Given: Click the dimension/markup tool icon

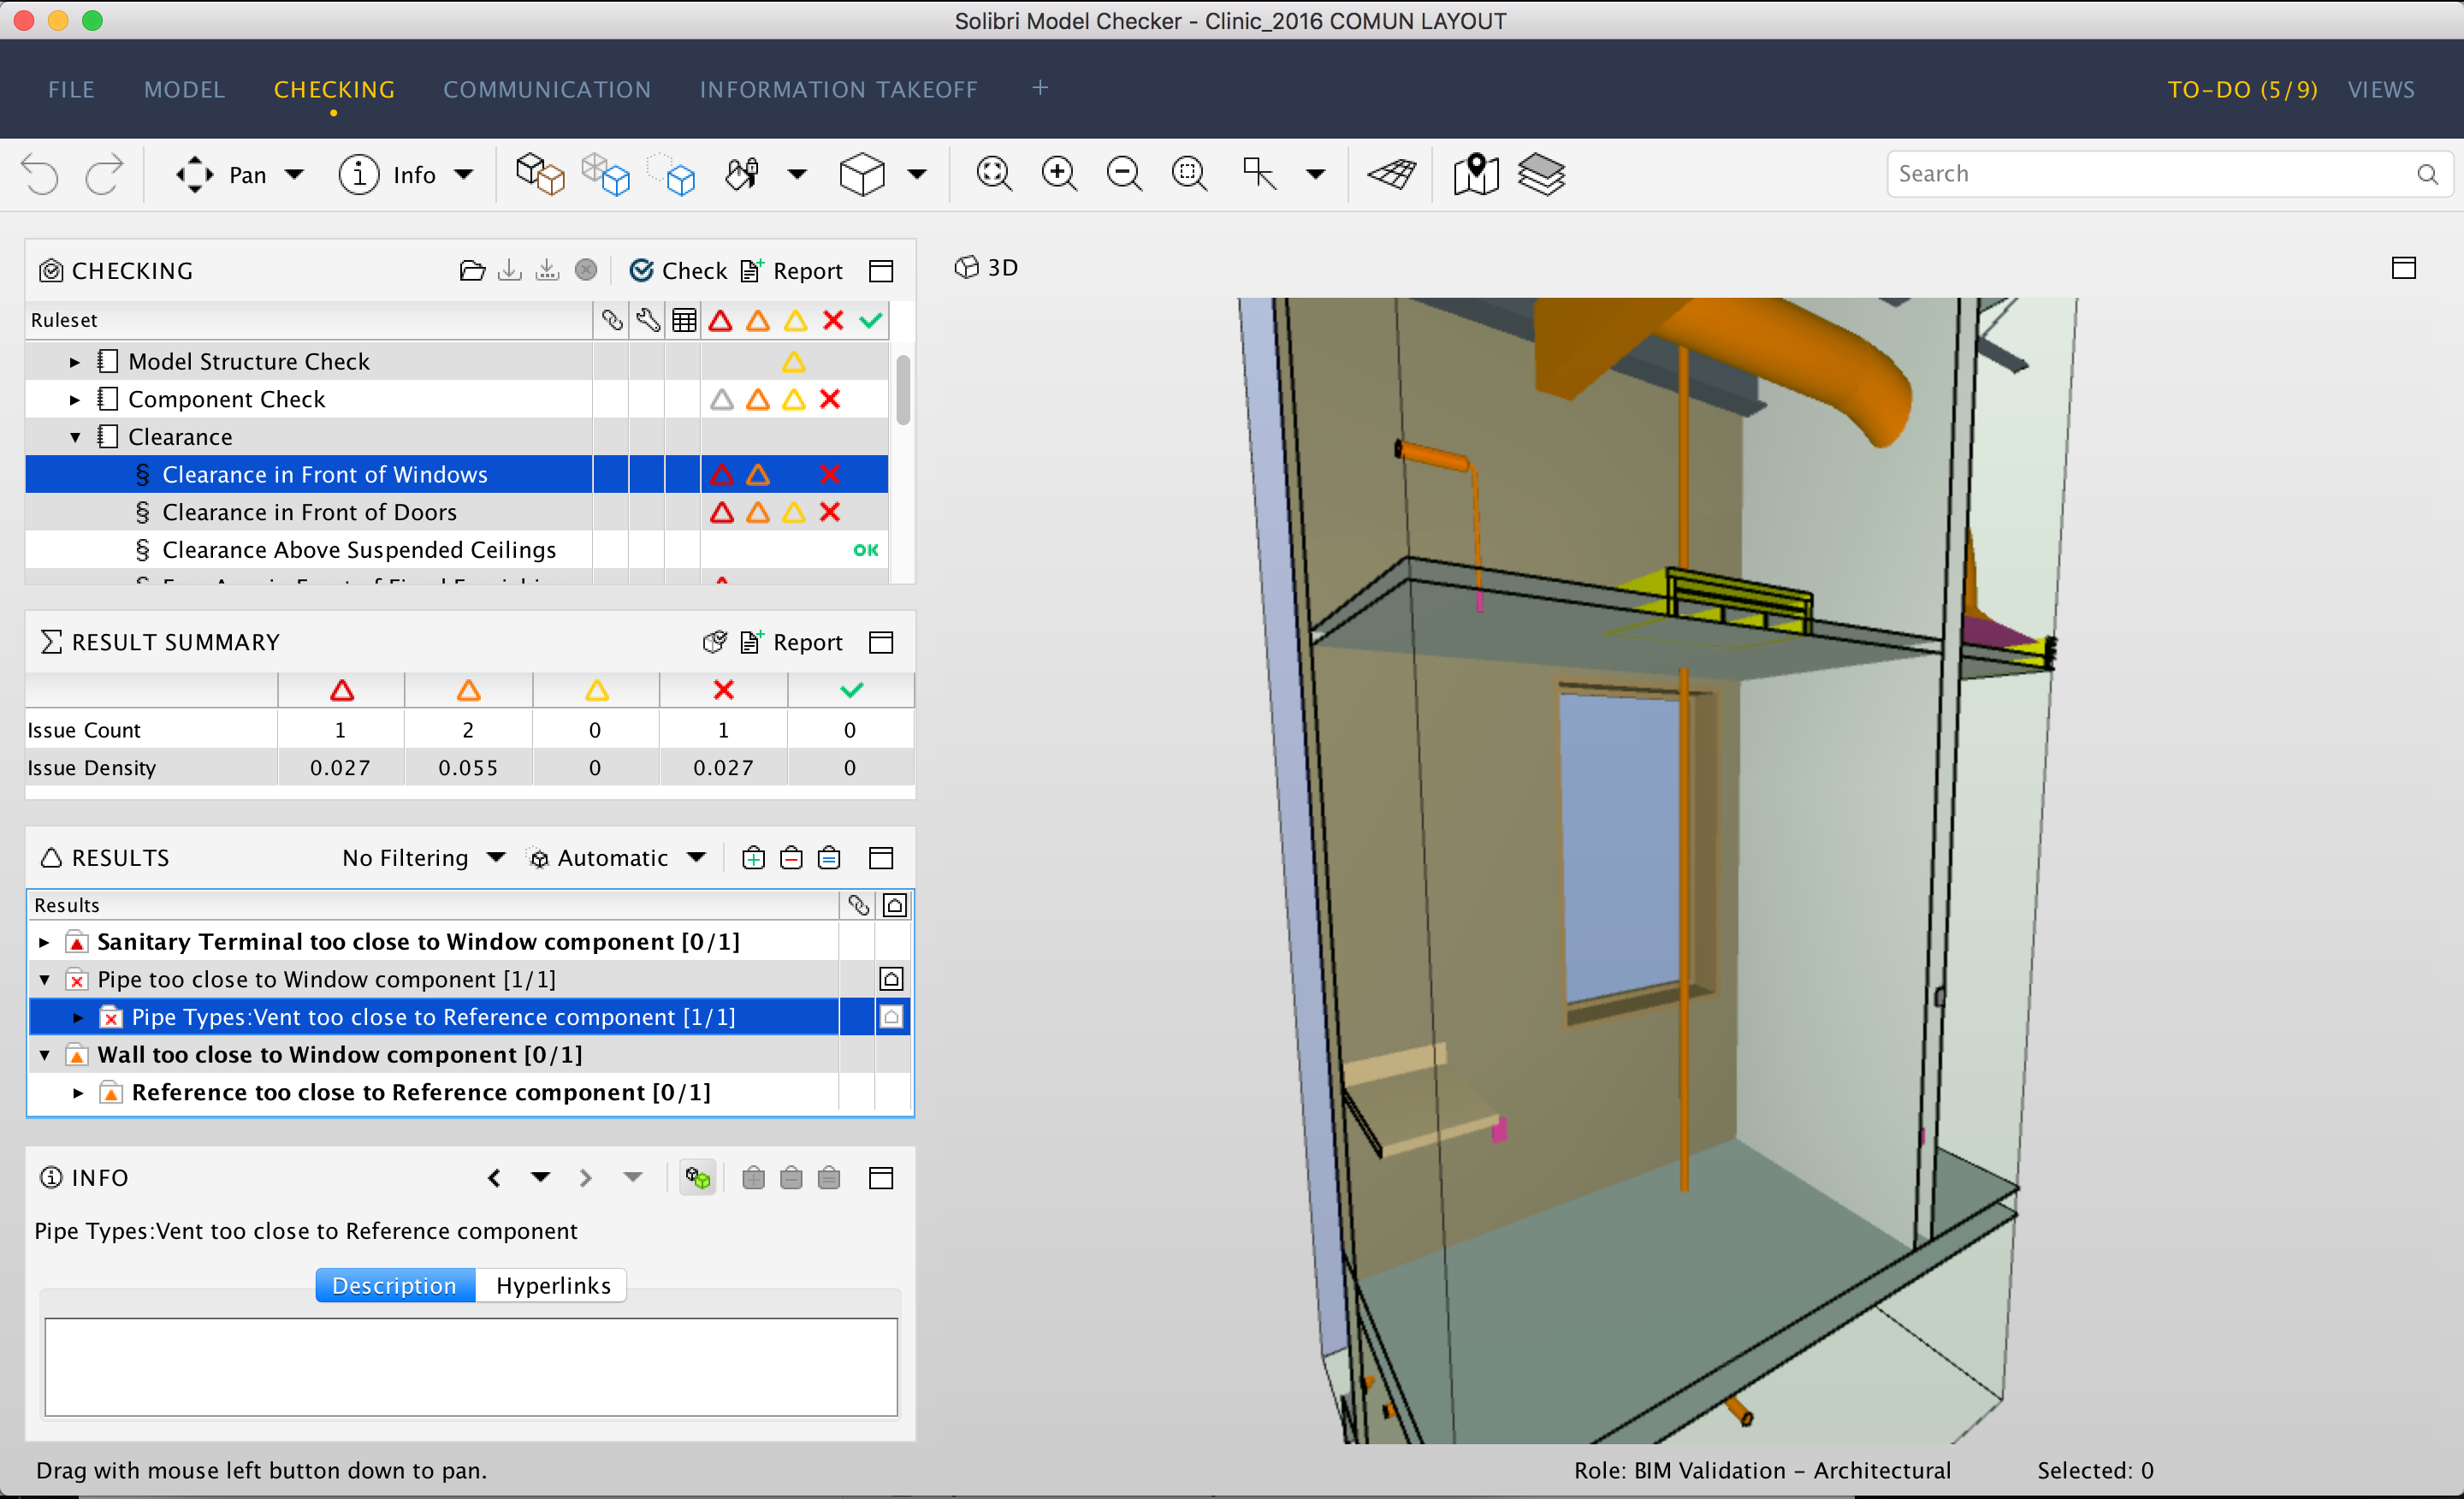Looking at the screenshot, I should [1259, 174].
